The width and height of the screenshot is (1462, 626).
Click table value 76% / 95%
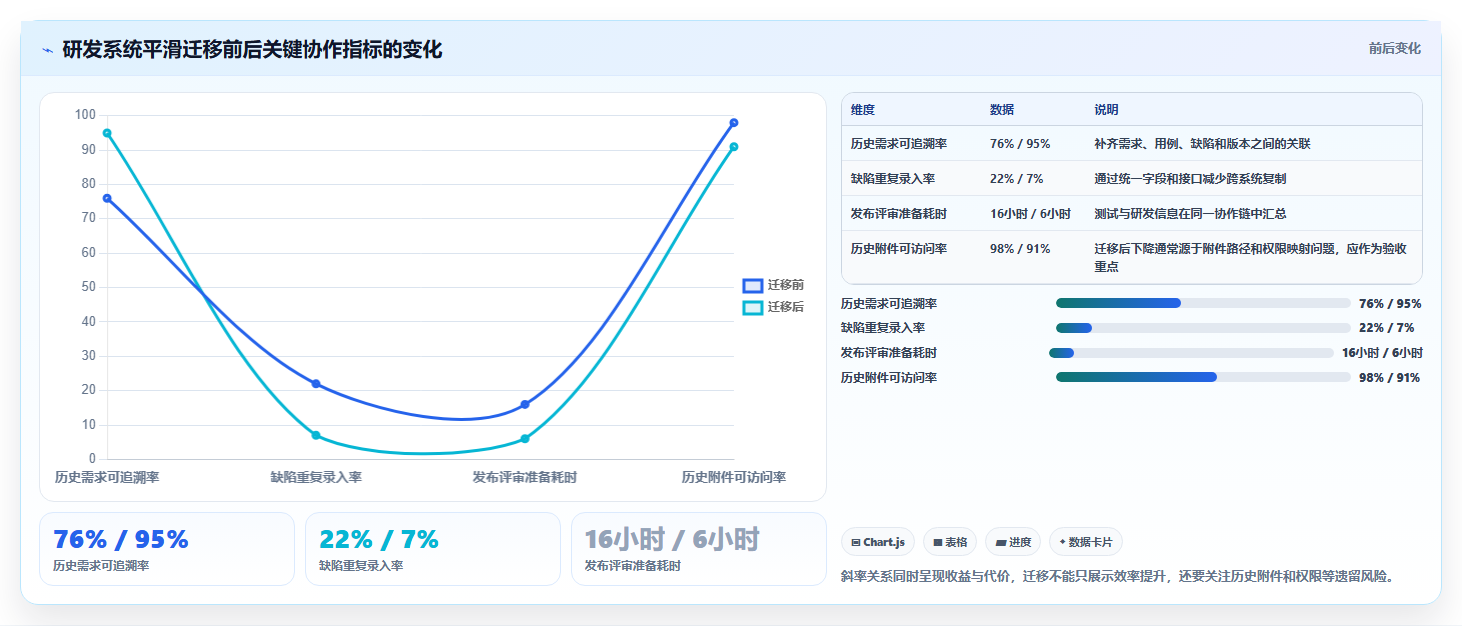pyautogui.click(x=1020, y=144)
